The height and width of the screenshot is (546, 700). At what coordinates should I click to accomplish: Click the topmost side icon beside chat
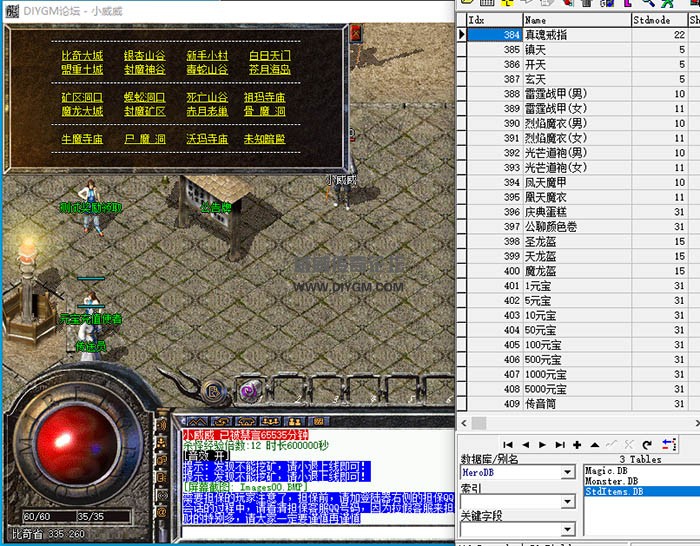pos(162,425)
